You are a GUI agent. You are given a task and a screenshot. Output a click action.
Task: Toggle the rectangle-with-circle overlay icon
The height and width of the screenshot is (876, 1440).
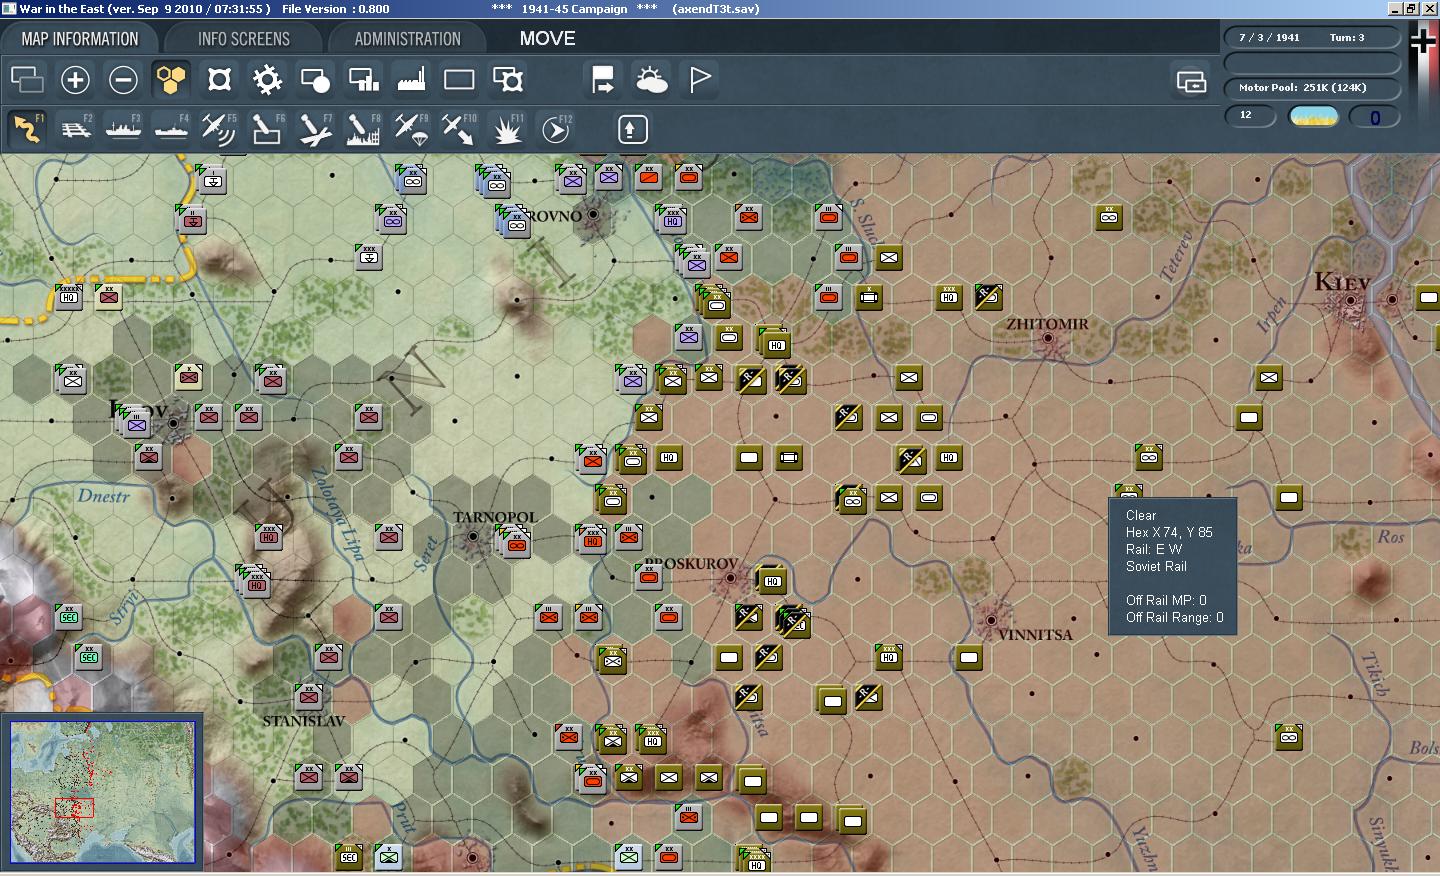[x=315, y=79]
